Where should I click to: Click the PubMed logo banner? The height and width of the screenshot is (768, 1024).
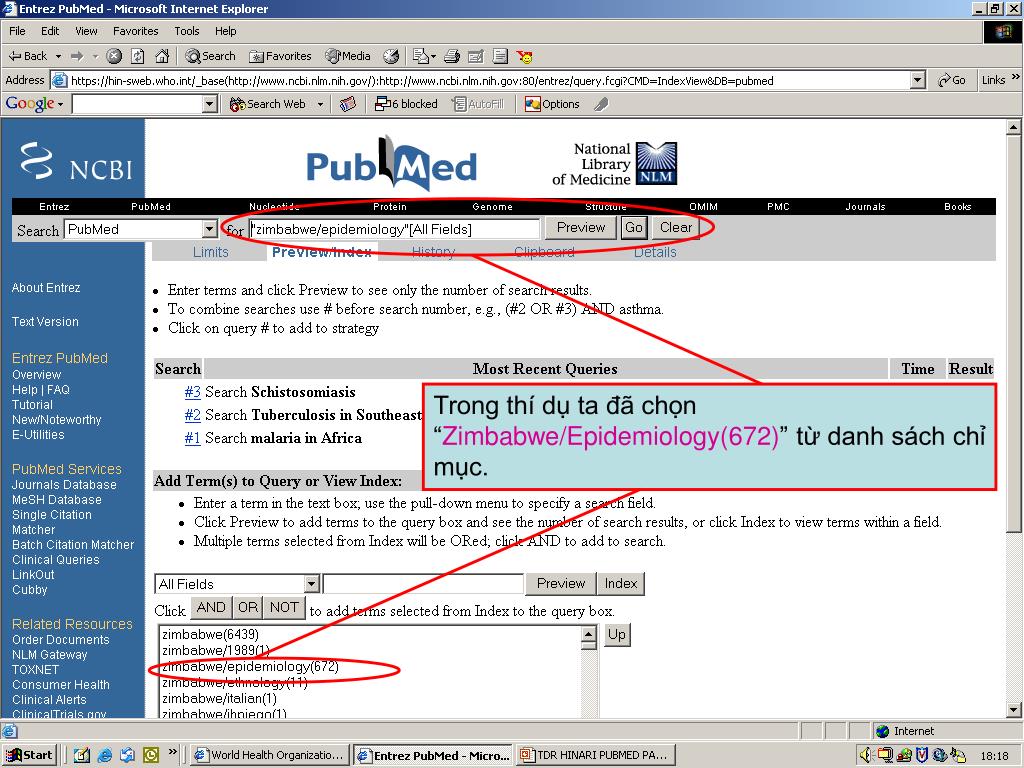[x=391, y=163]
